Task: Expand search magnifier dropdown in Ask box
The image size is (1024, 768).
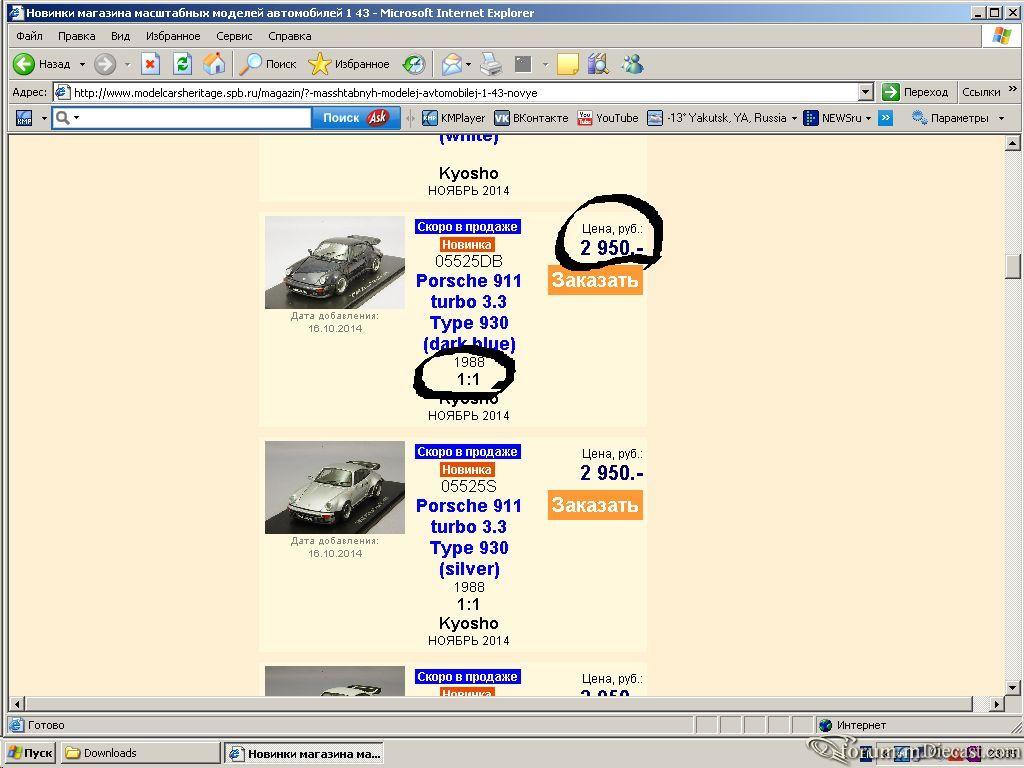Action: (76, 118)
